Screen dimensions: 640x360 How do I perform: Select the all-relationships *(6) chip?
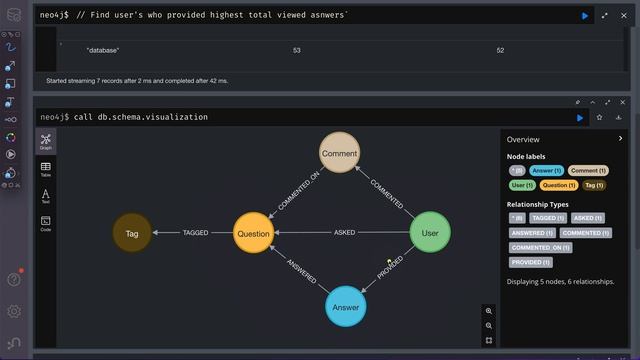pyautogui.click(x=517, y=218)
